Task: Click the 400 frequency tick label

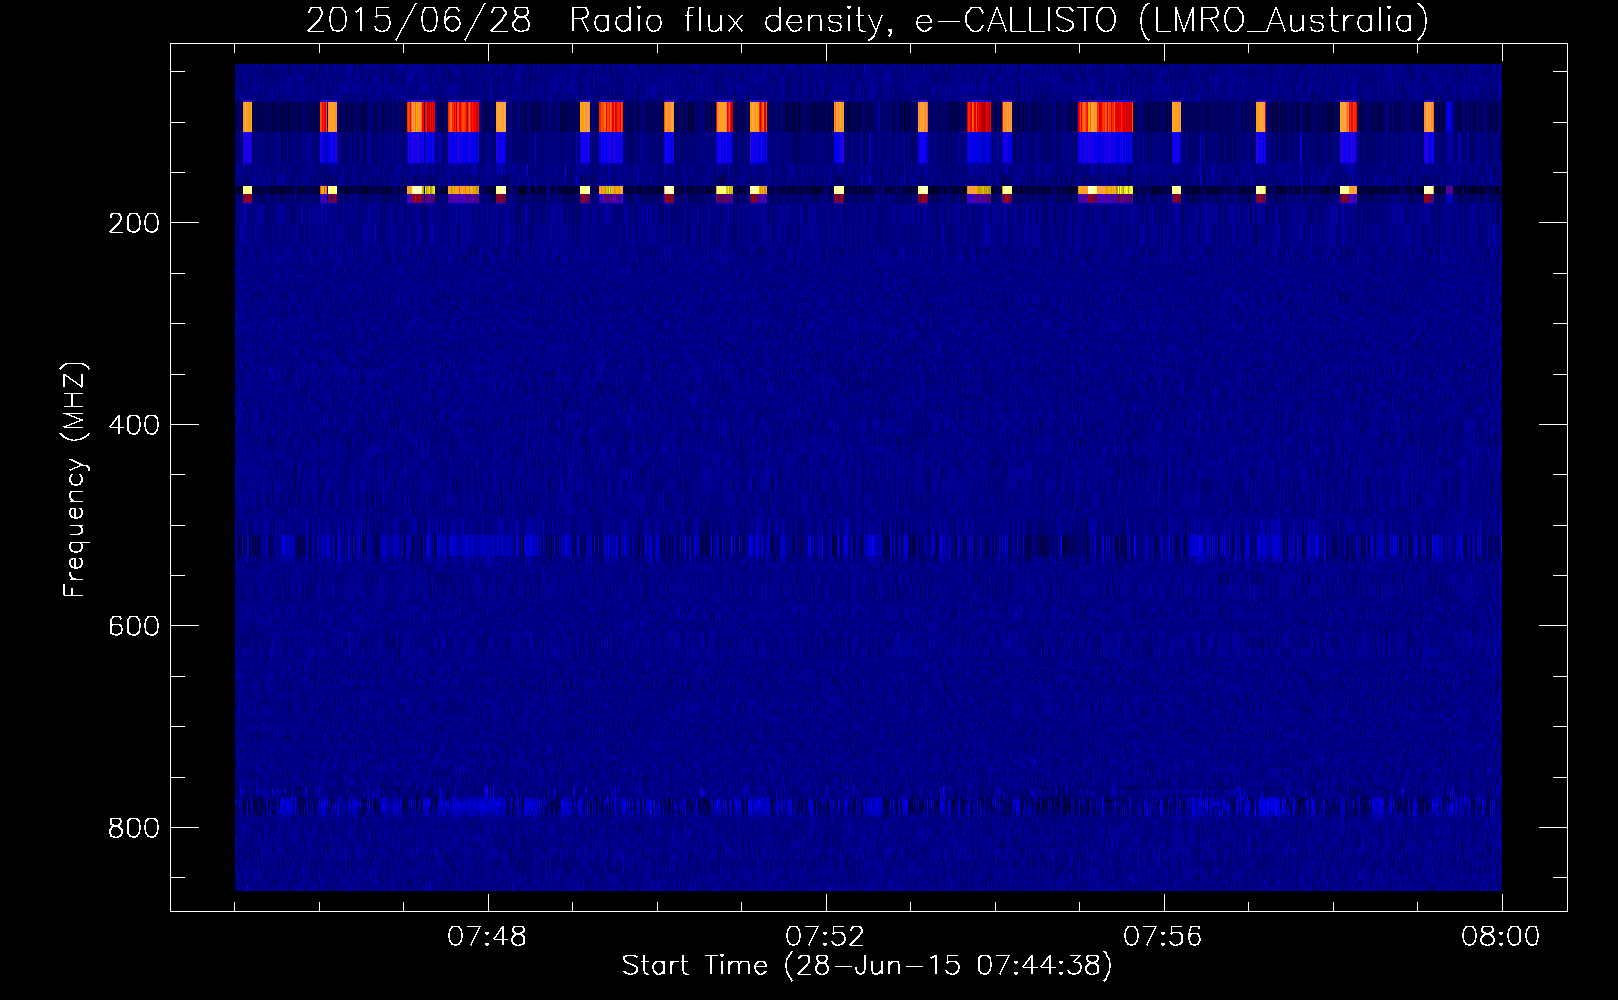Action: (134, 425)
